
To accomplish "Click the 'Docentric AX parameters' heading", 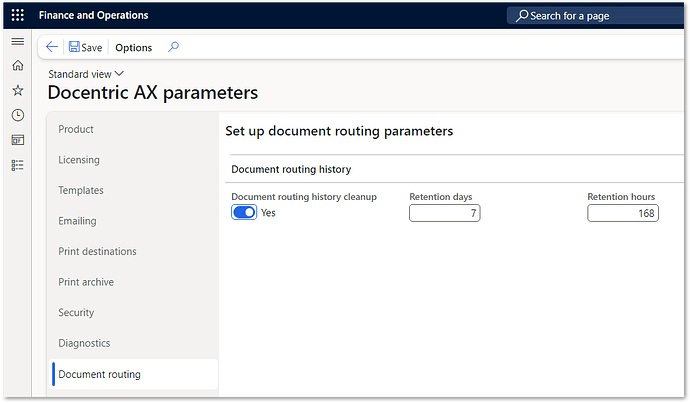I will (x=153, y=93).
